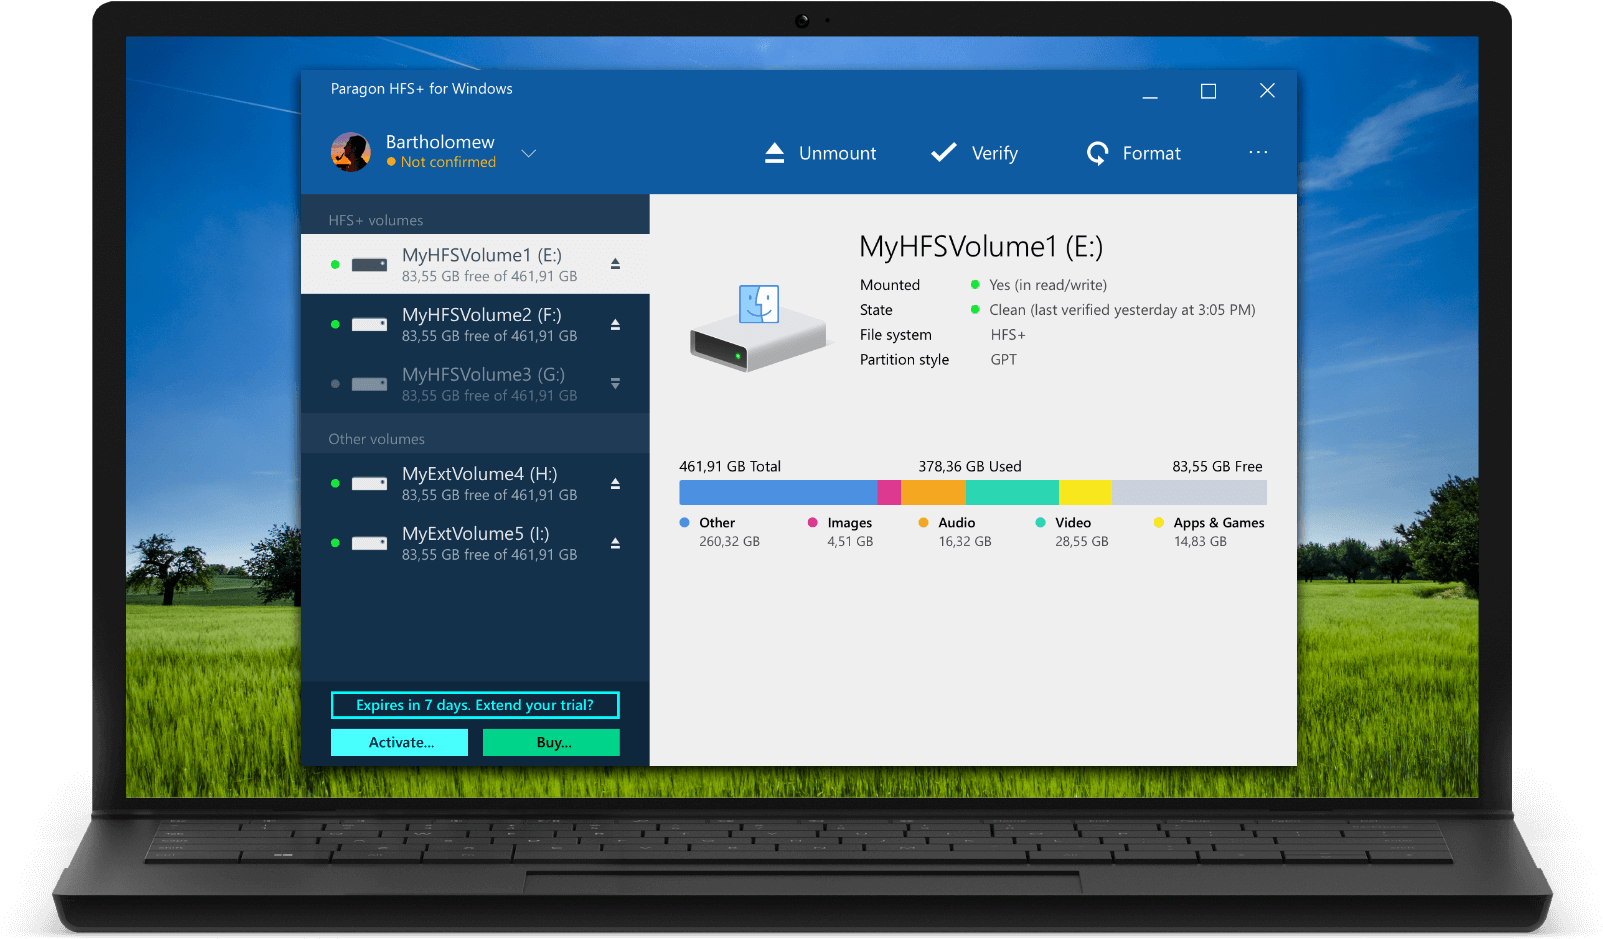Image resolution: width=1603 pixels, height=939 pixels.
Task: Click the Verify toolbar label
Action: point(995,153)
